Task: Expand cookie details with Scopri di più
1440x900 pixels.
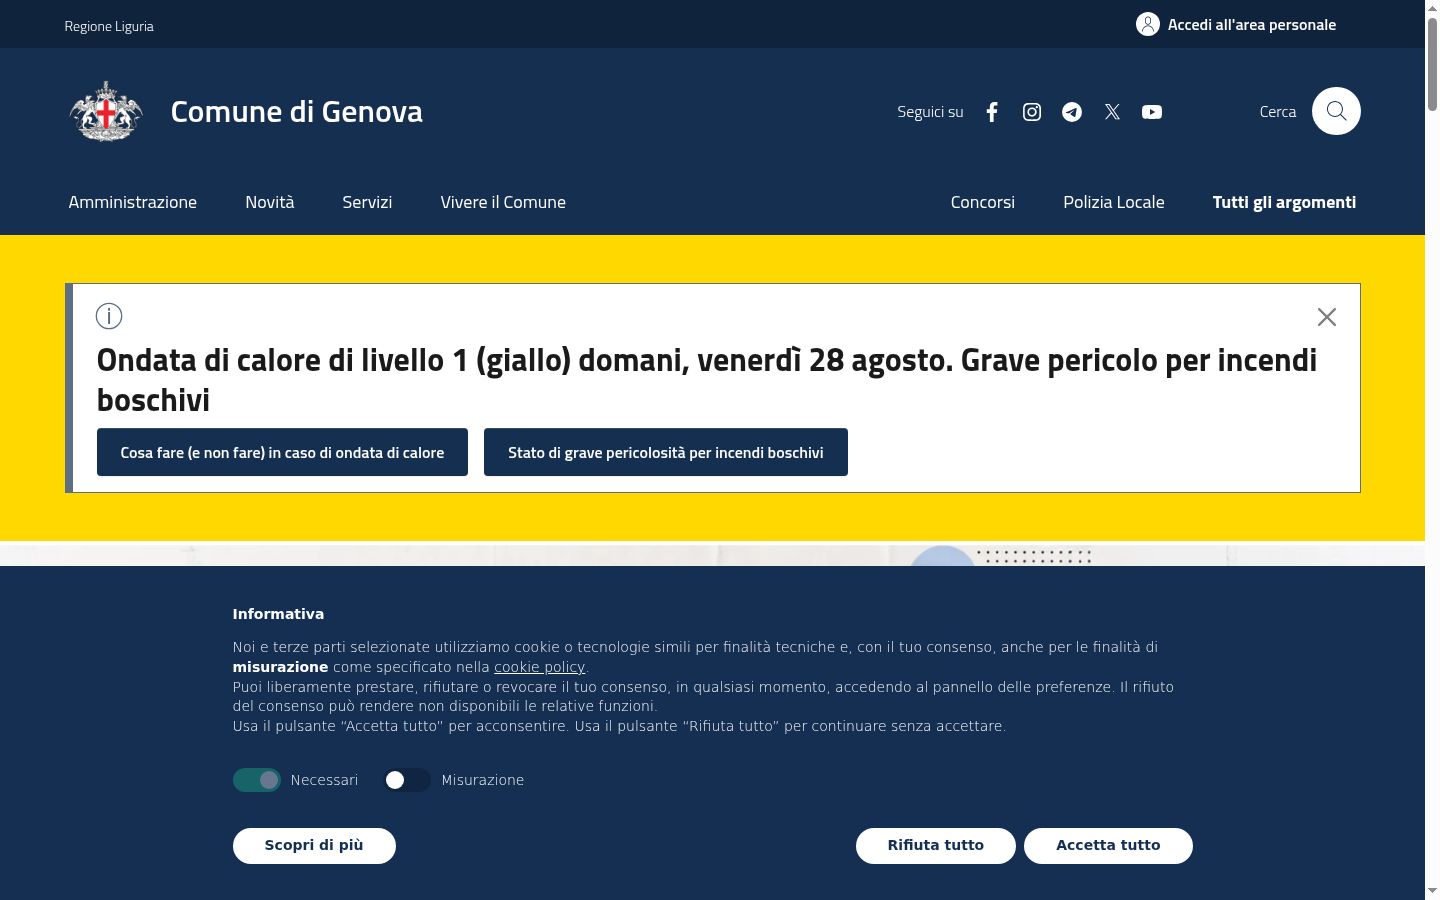Action: [314, 845]
